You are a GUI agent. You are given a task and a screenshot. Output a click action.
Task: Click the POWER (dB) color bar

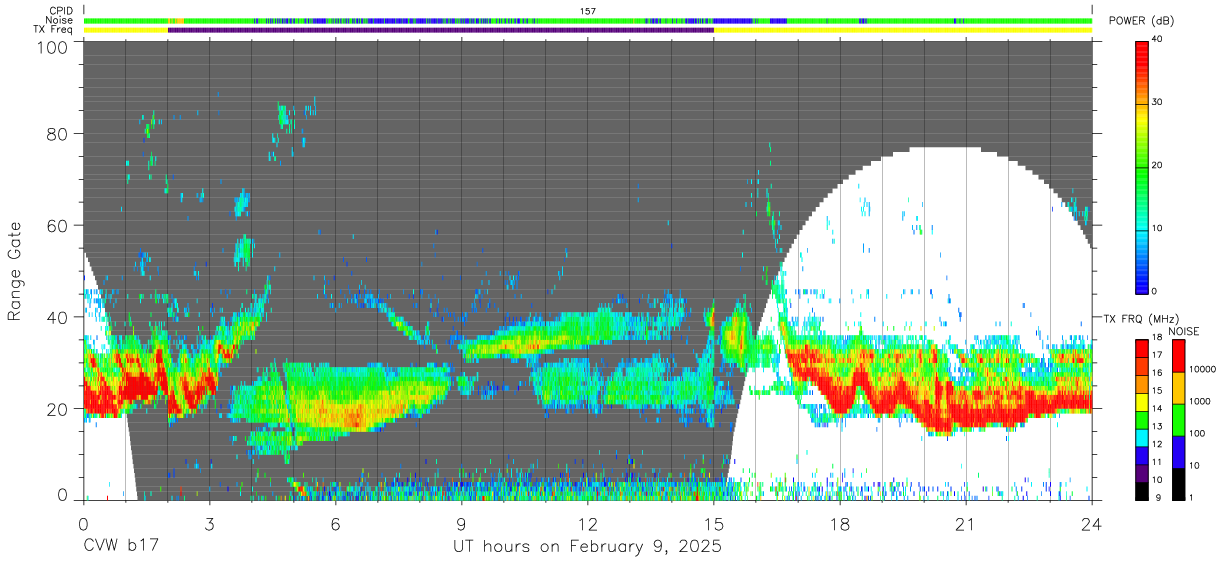point(1143,166)
